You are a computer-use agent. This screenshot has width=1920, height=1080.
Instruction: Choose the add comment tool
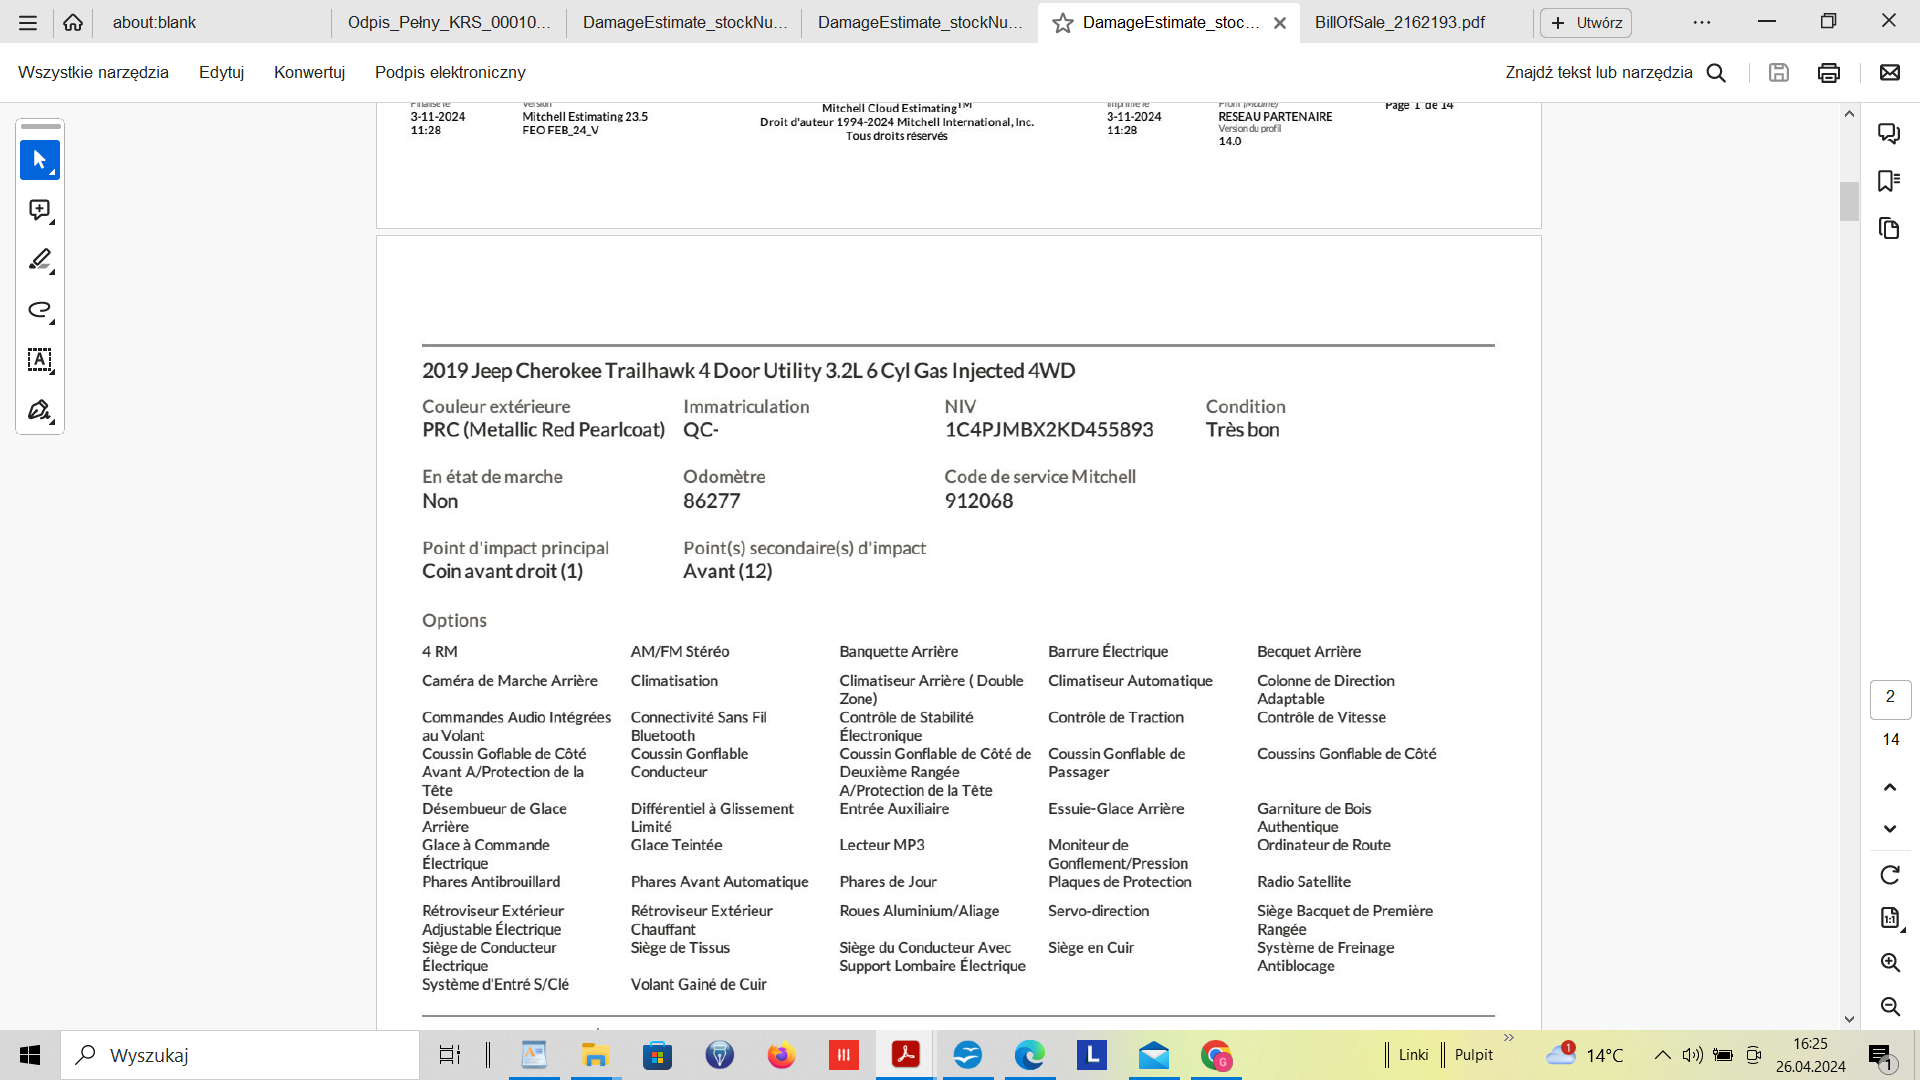(x=40, y=210)
